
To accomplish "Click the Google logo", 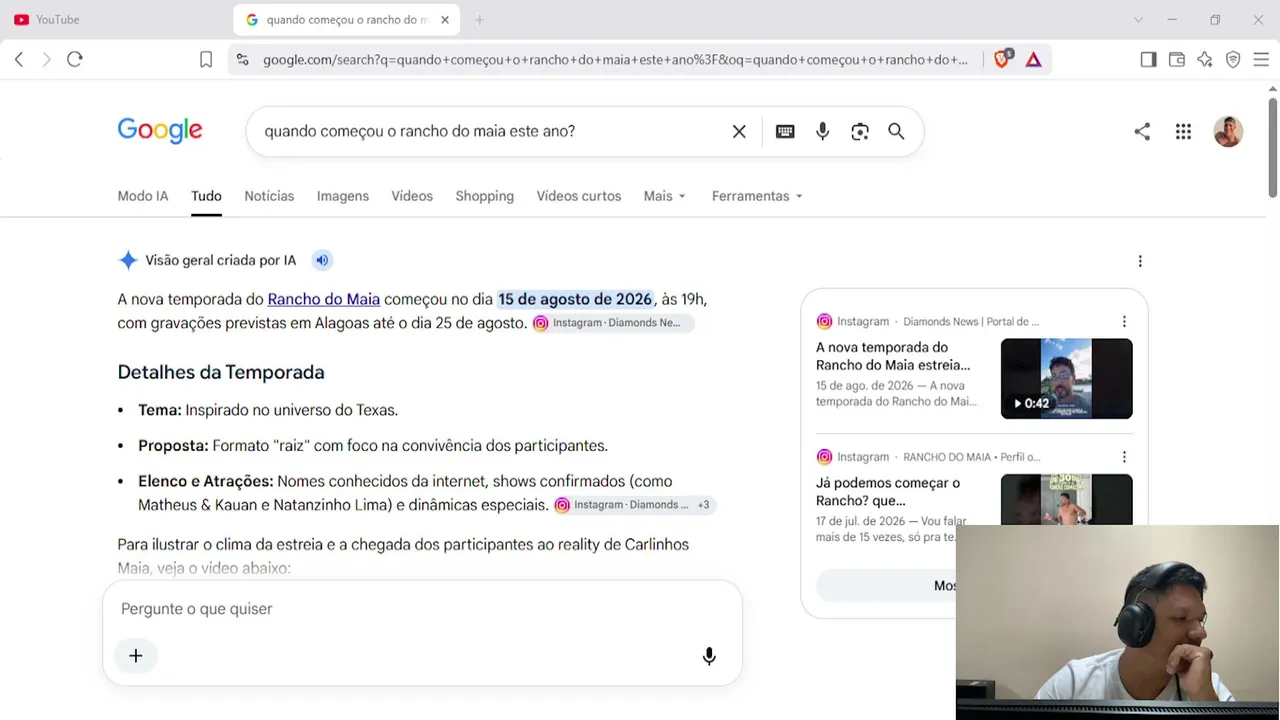I will [160, 130].
